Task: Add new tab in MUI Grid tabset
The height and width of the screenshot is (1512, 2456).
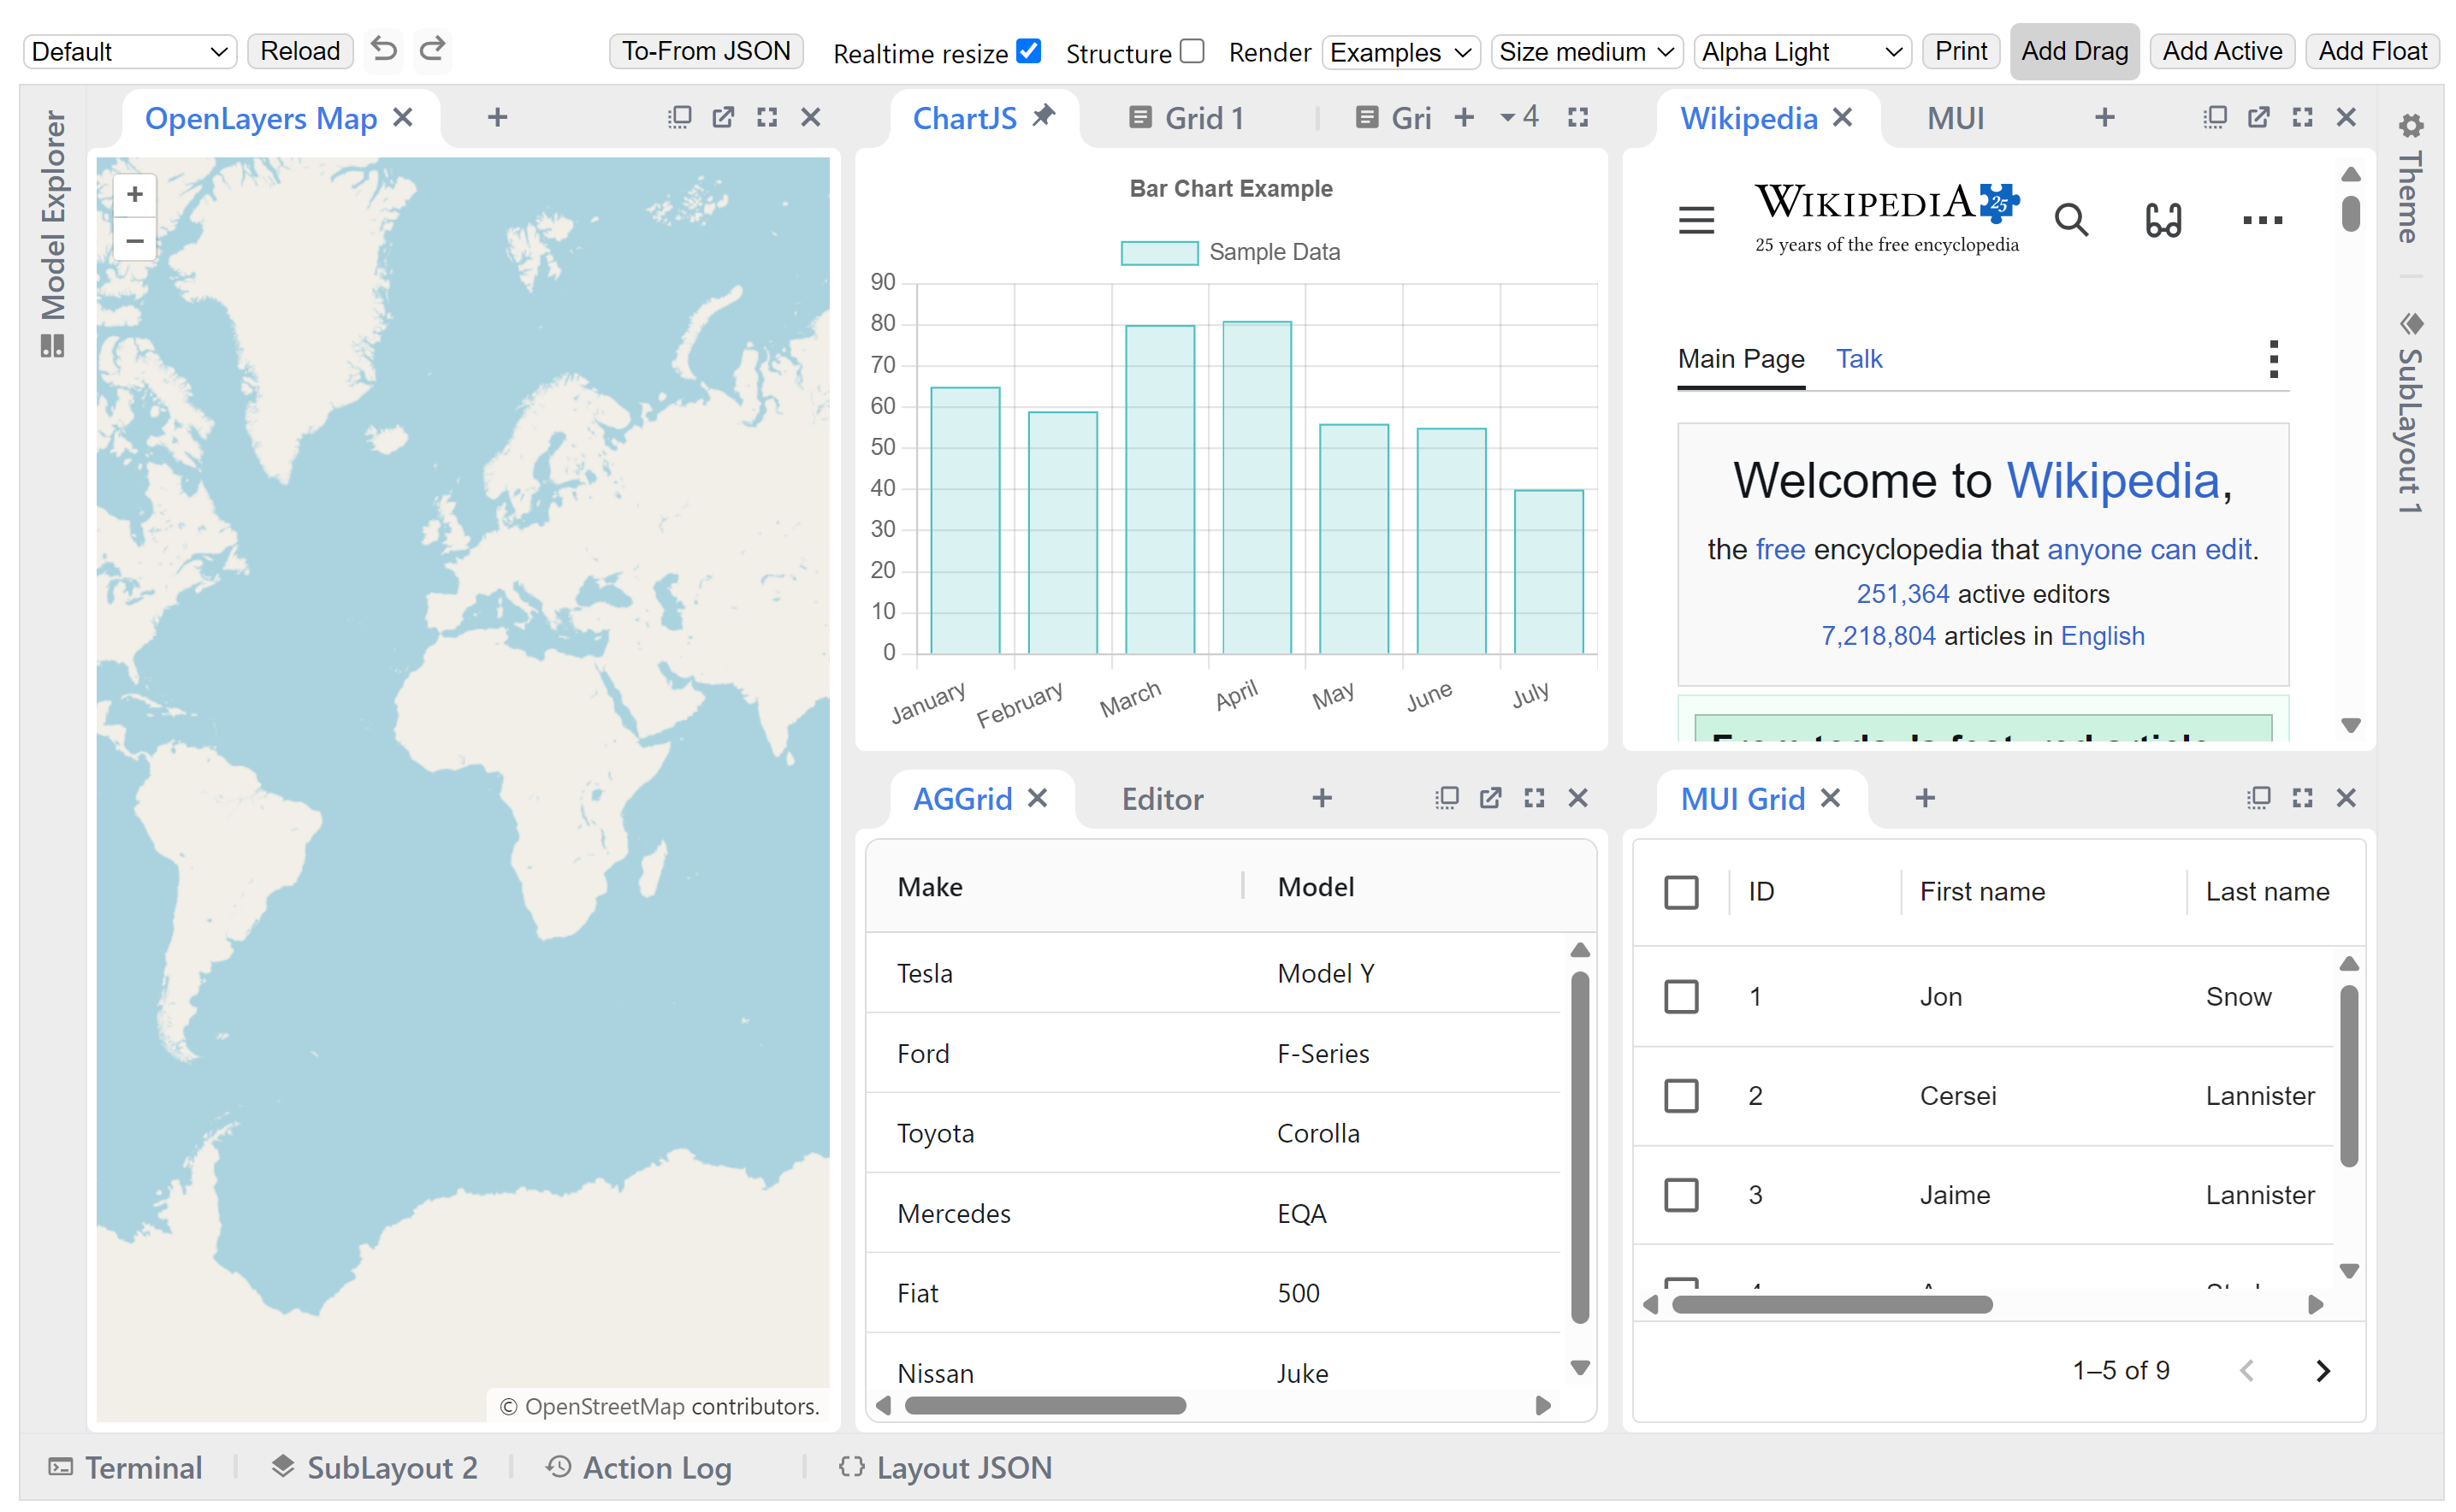Action: (1925, 798)
